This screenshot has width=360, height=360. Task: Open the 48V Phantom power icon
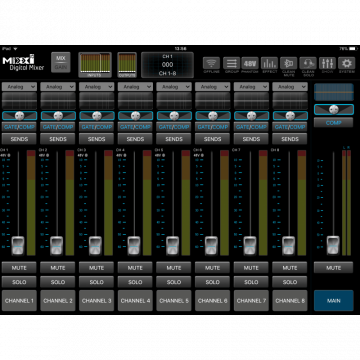pyautogui.click(x=250, y=63)
